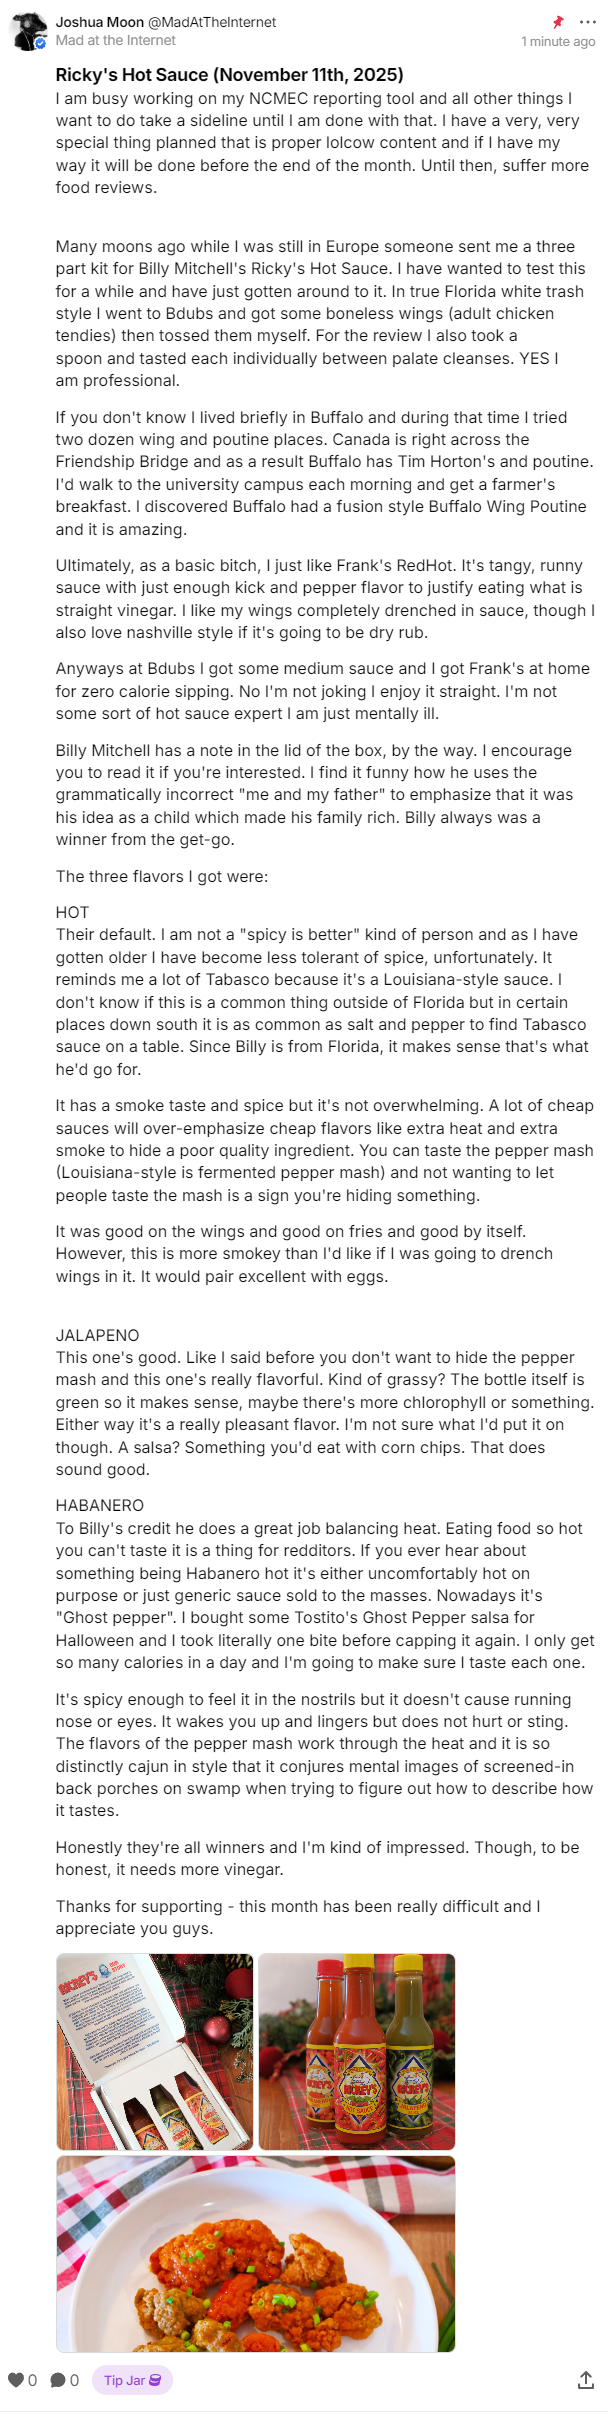Click the @MadAtTheInternet handle
The height and width of the screenshot is (2415, 608).
tap(212, 22)
